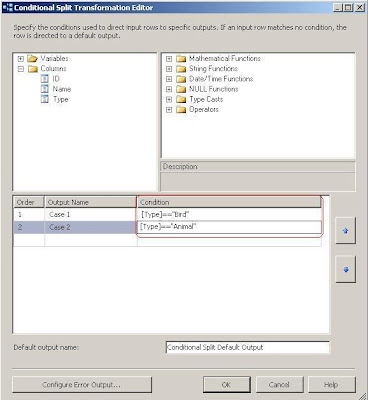The height and width of the screenshot is (400, 368).
Task: Expand Date/Time Functions node
Action: point(169,79)
